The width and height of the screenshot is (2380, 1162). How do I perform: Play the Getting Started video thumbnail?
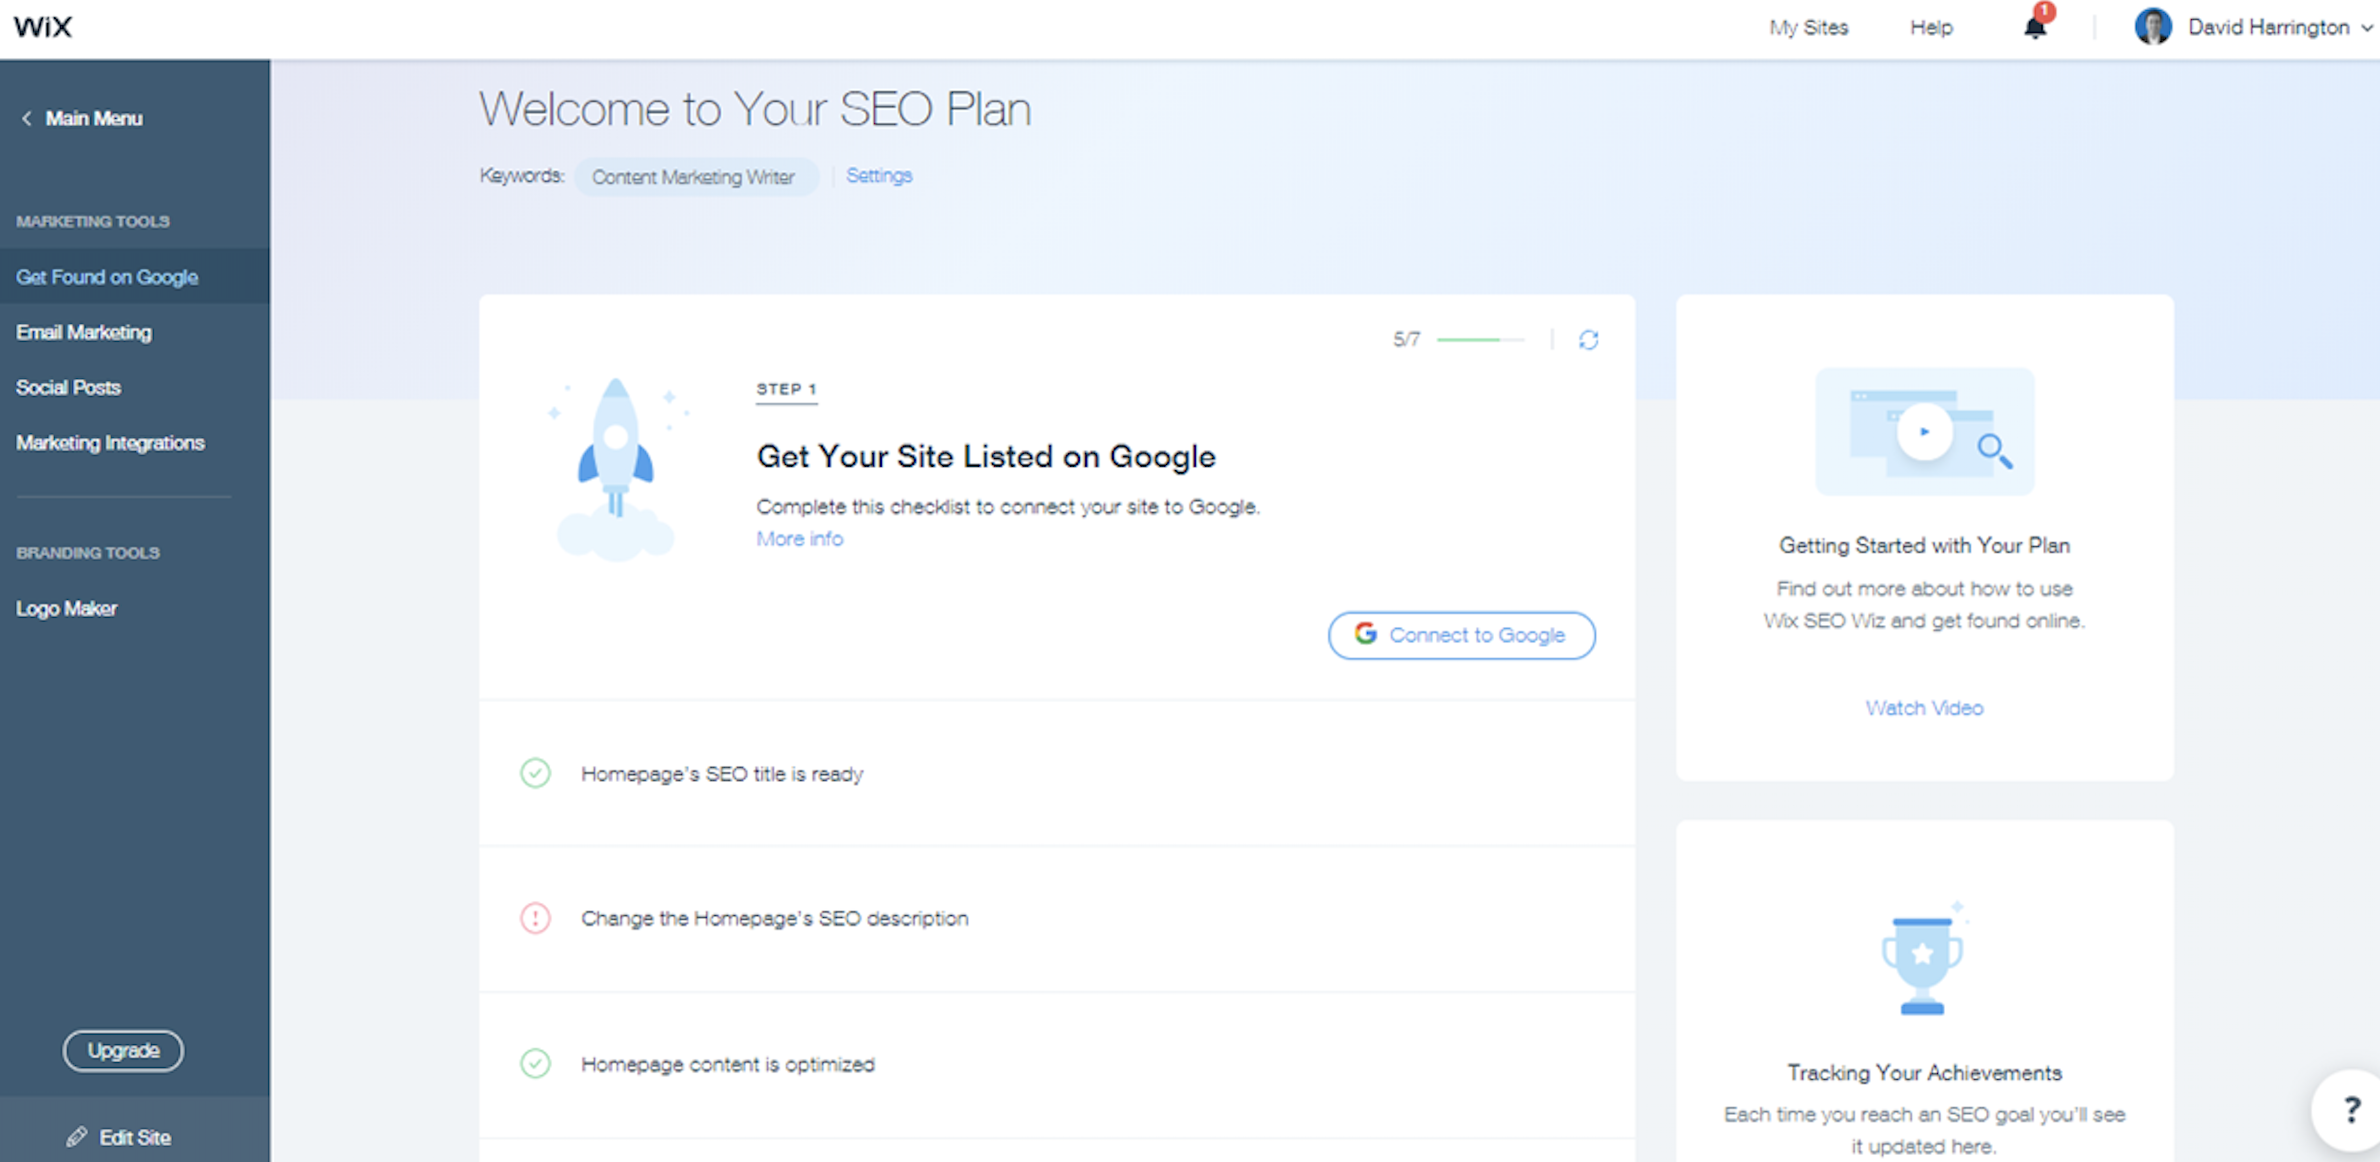[x=1924, y=432]
